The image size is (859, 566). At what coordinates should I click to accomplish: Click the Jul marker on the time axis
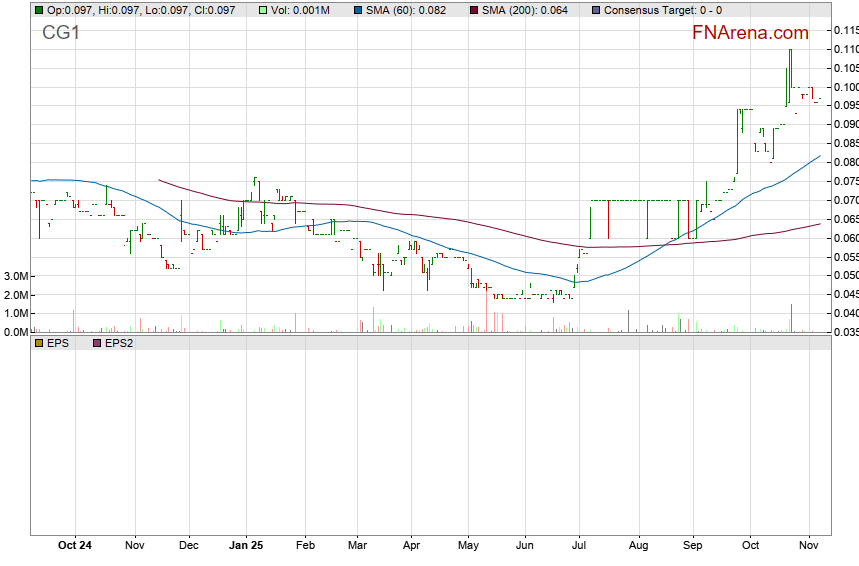[x=578, y=546]
